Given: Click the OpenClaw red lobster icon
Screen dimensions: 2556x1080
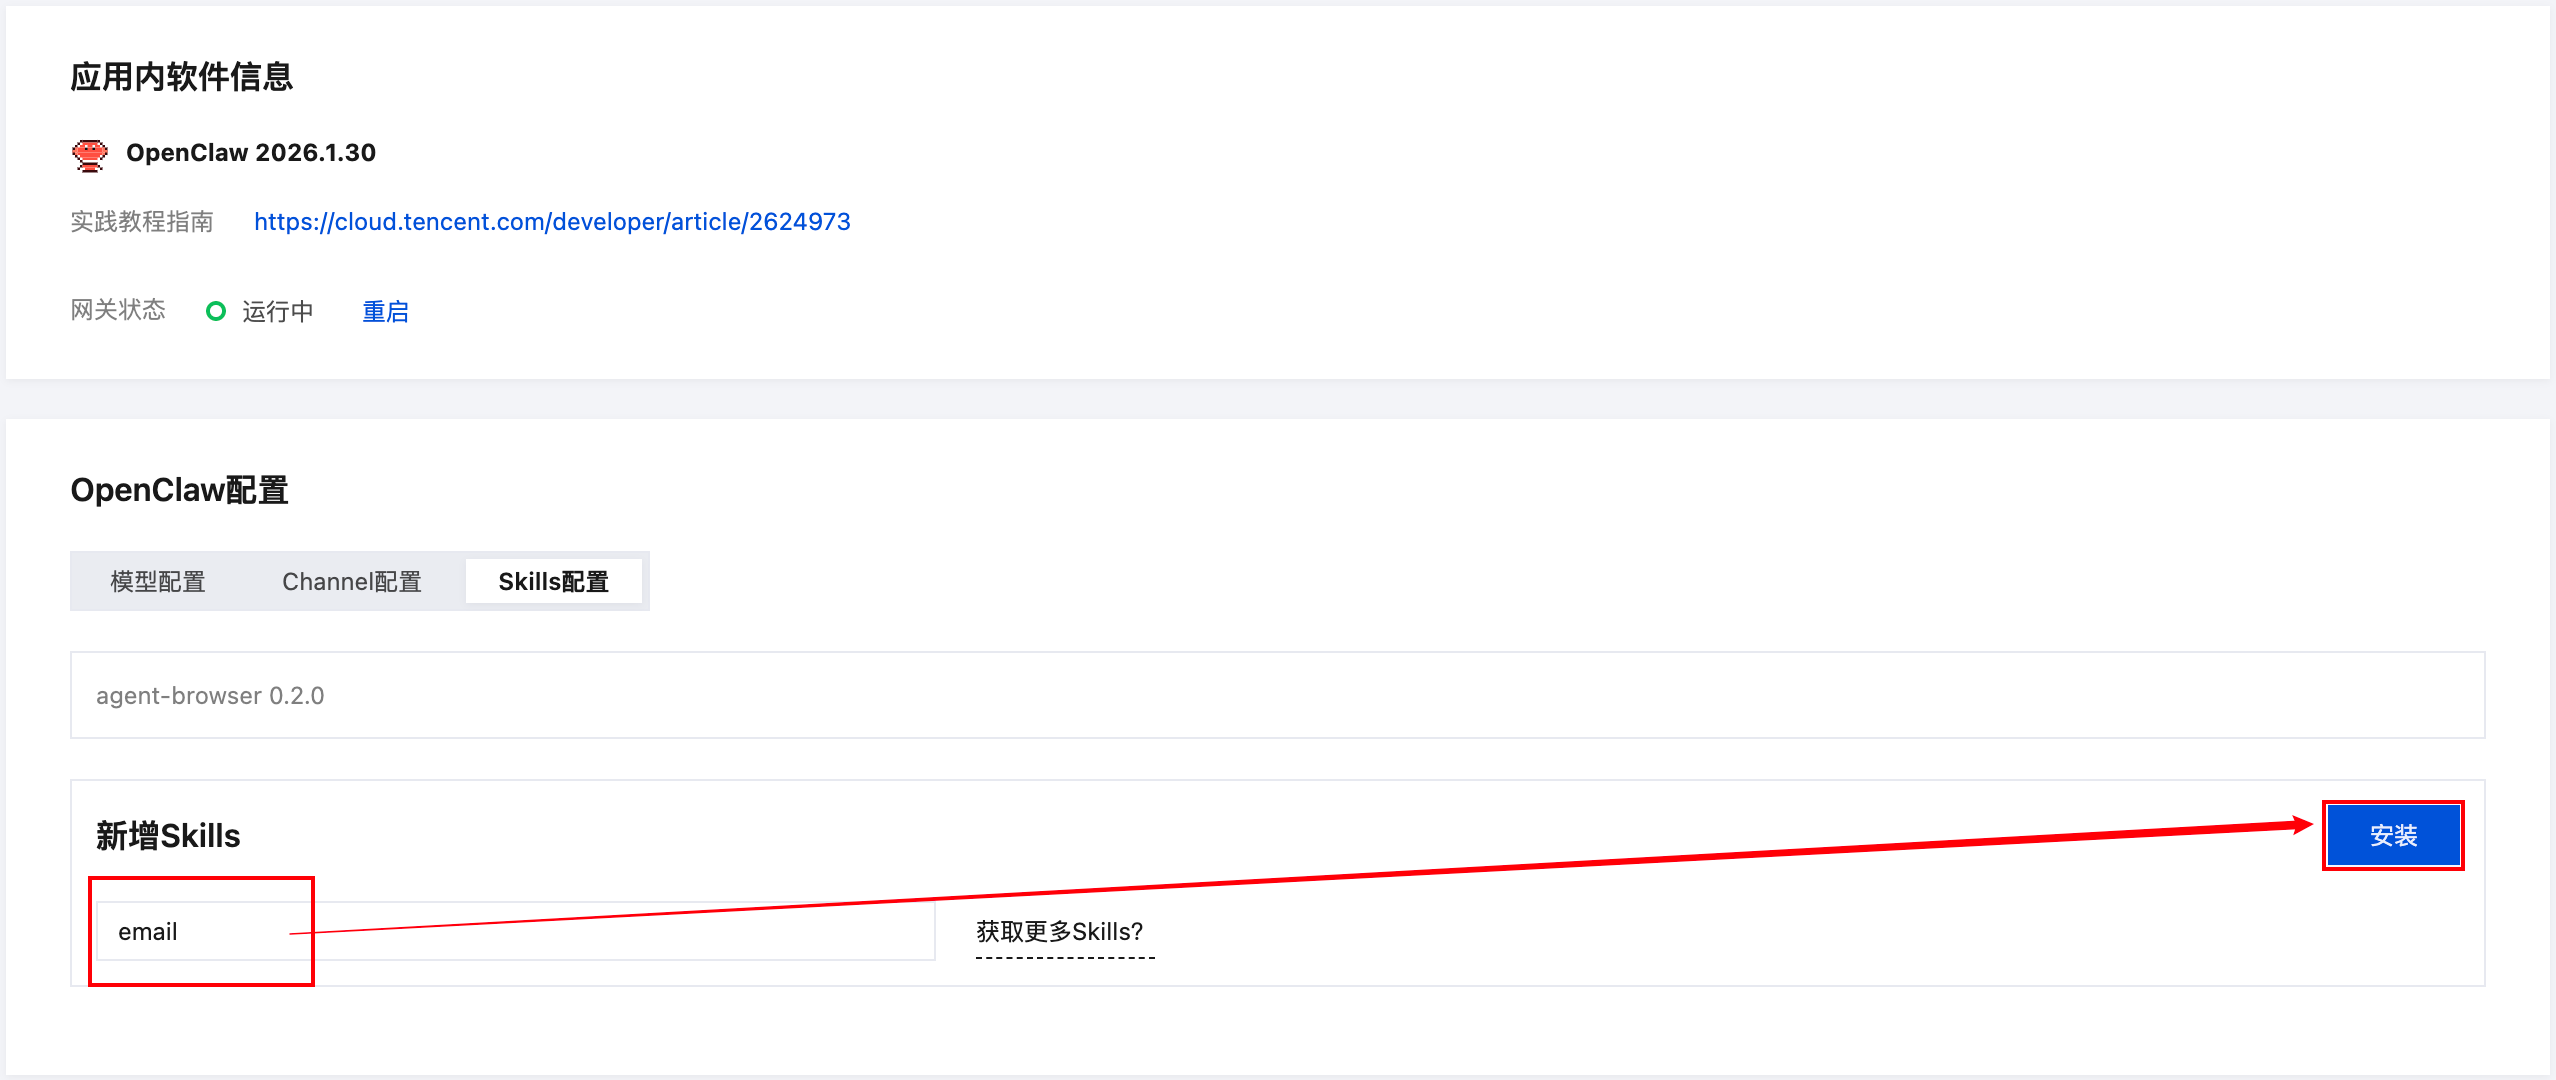Looking at the screenshot, I should (90, 155).
